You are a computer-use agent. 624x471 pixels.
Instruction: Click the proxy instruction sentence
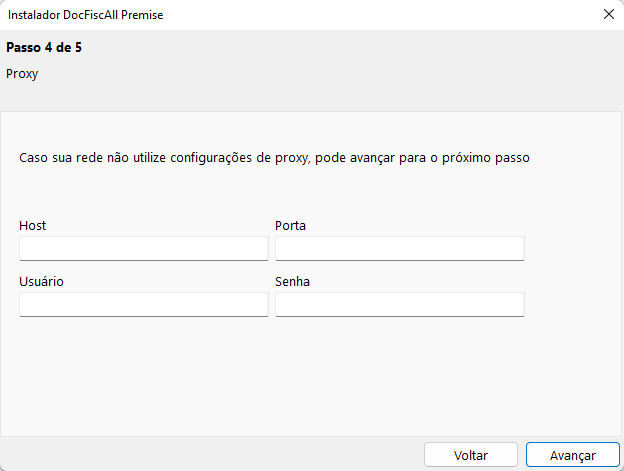click(274, 158)
